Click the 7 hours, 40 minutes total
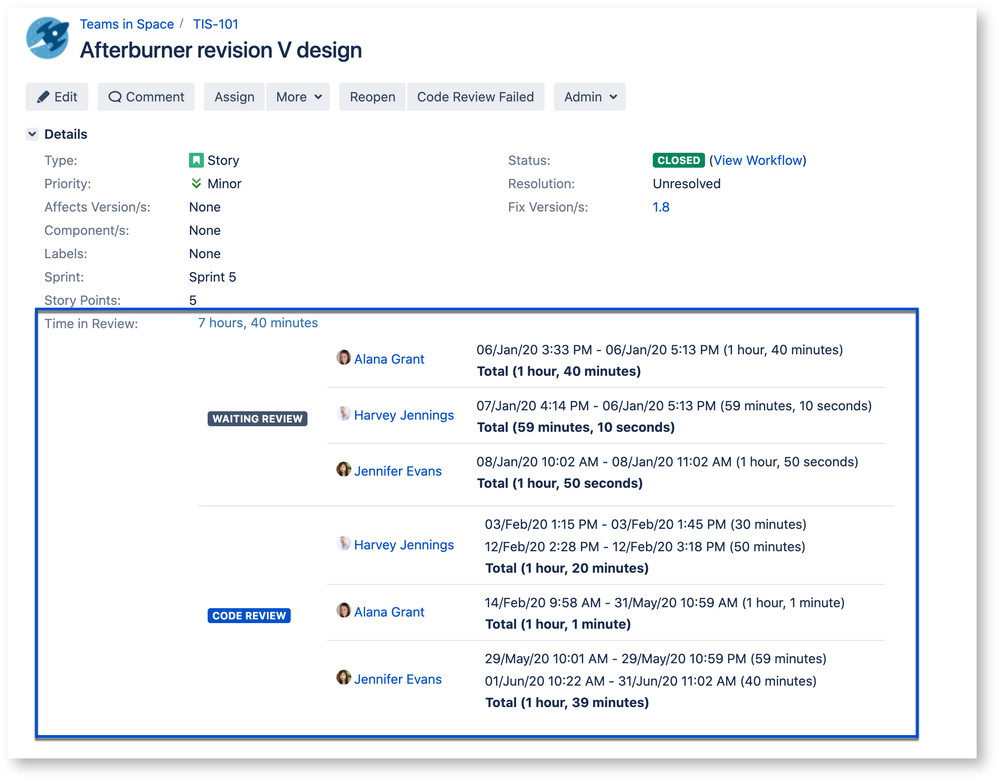The image size is (999, 781). coord(257,323)
